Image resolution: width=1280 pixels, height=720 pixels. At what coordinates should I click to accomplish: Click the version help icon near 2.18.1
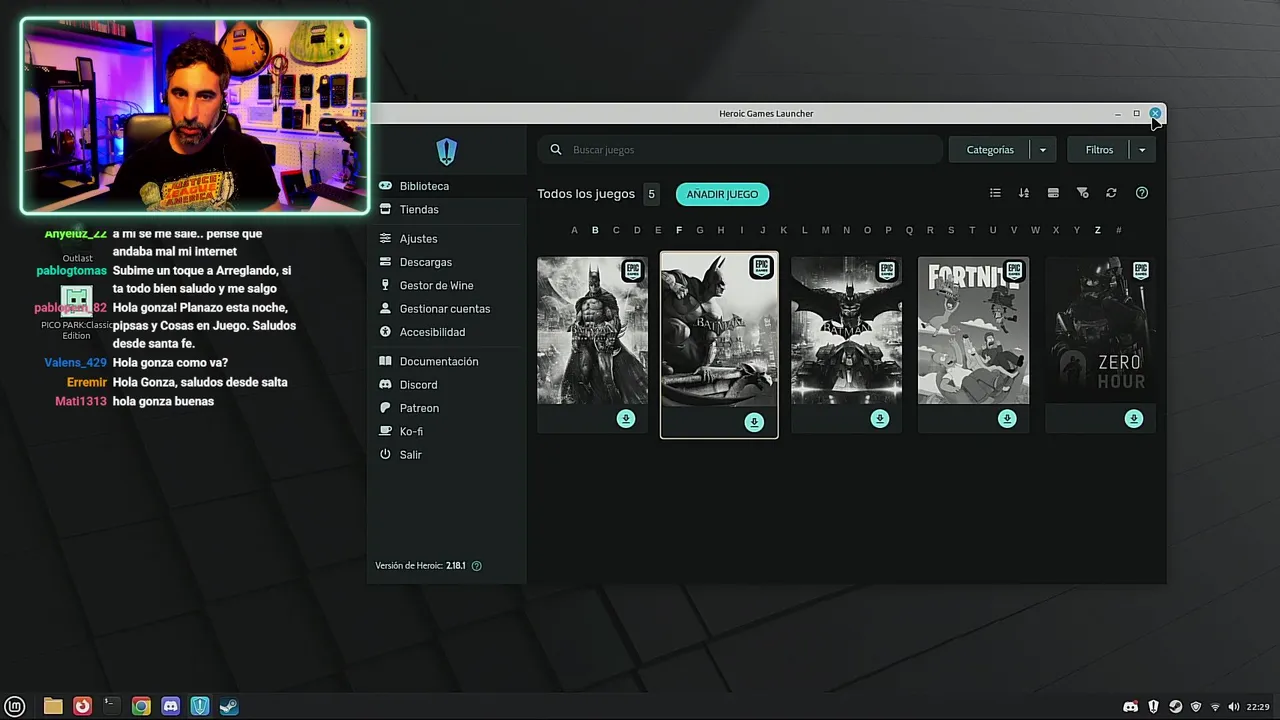[476, 566]
